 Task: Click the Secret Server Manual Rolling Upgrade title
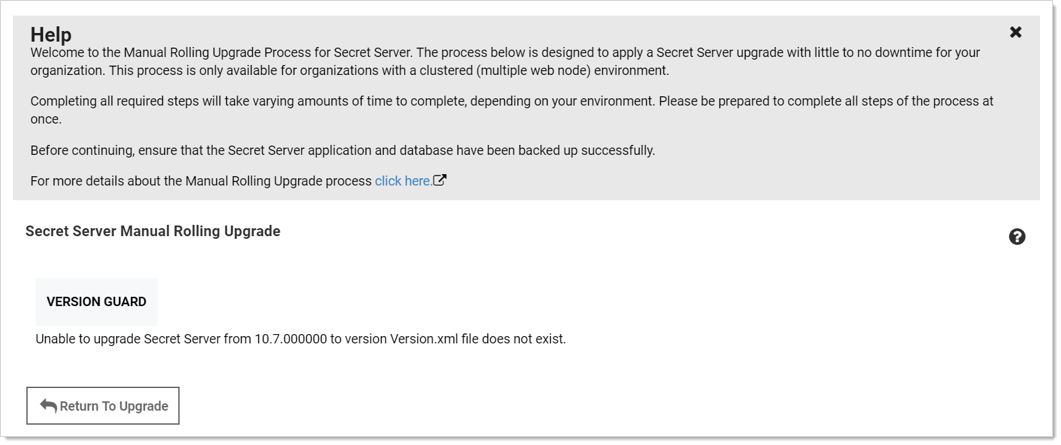tap(153, 231)
